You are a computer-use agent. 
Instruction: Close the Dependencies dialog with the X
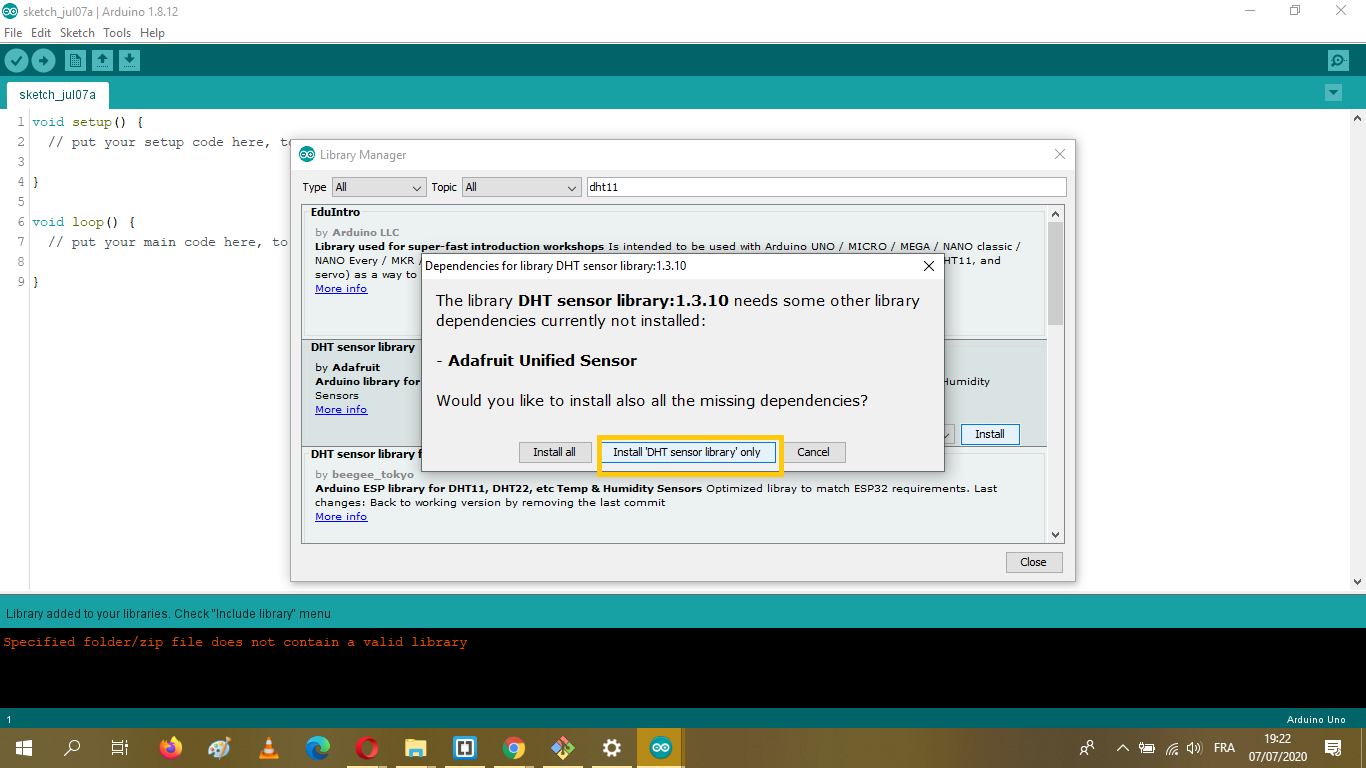click(x=928, y=266)
